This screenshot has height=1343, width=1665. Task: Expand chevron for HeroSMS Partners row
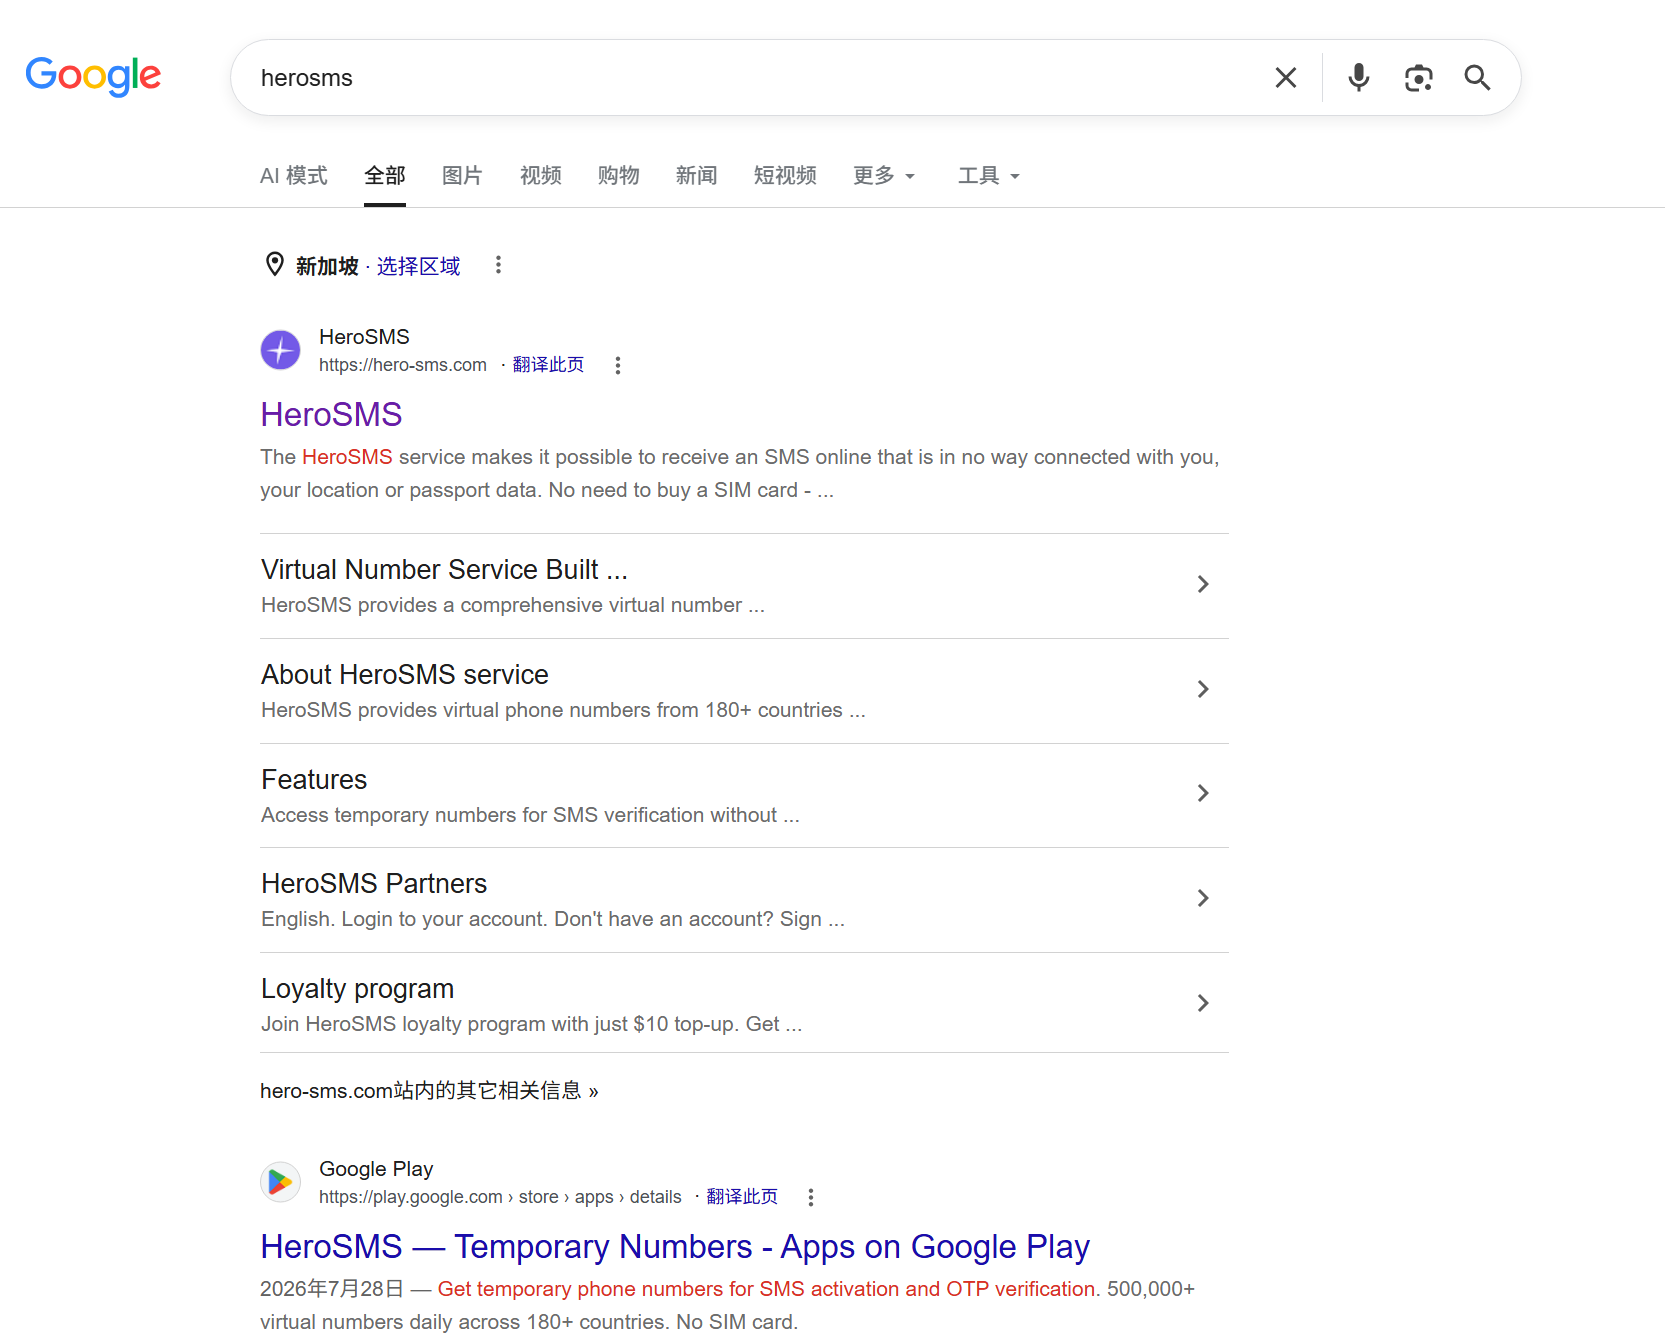click(x=1203, y=898)
